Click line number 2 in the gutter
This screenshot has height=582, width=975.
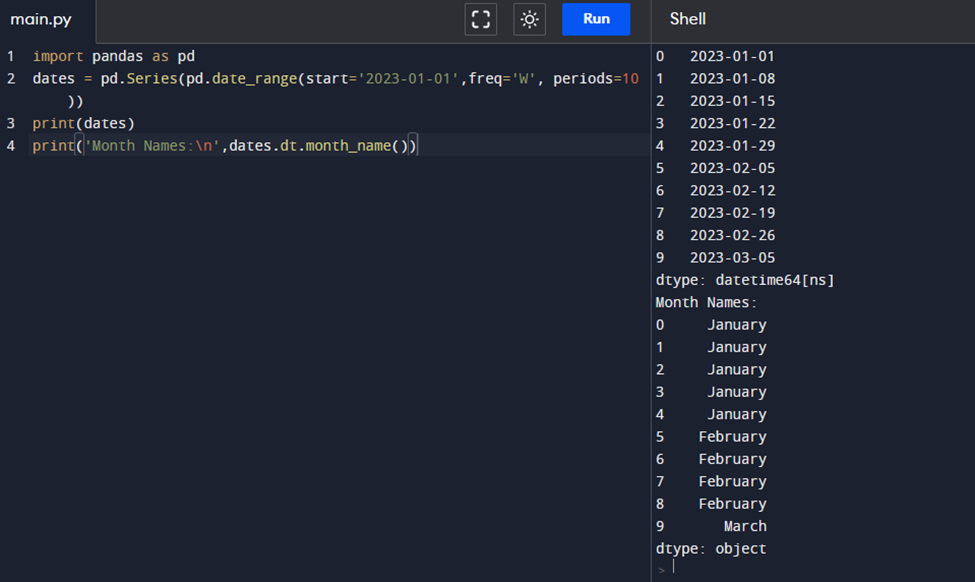tap(10, 78)
